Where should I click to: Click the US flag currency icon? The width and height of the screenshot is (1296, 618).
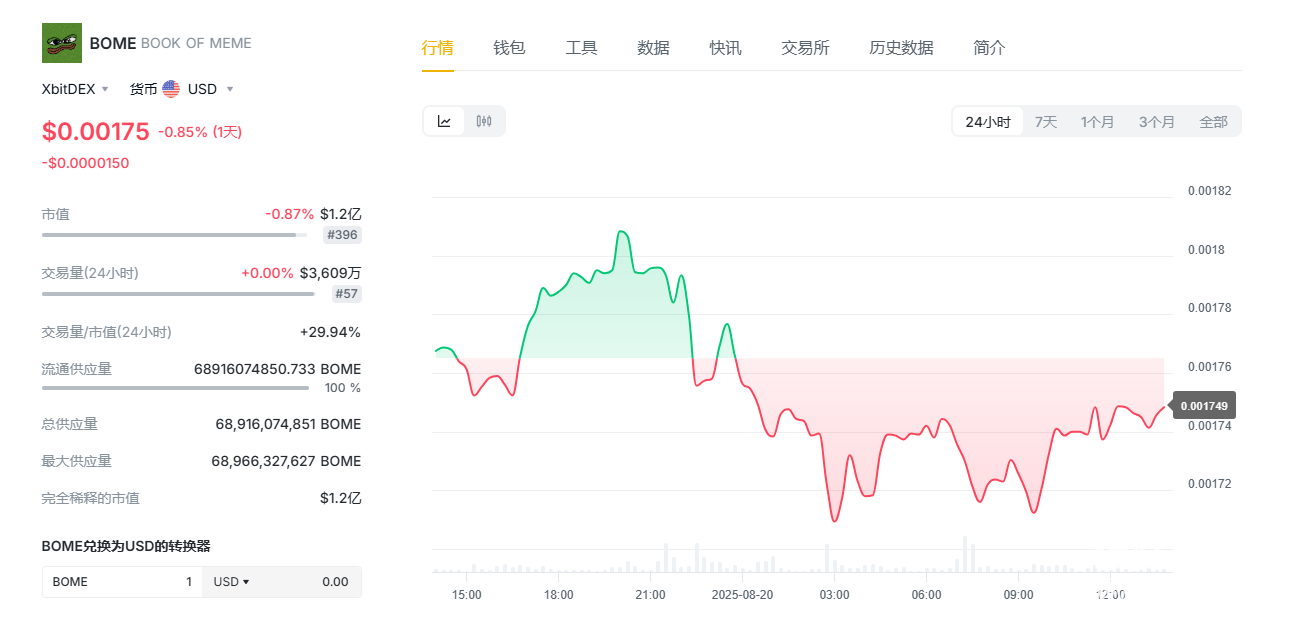click(x=171, y=89)
